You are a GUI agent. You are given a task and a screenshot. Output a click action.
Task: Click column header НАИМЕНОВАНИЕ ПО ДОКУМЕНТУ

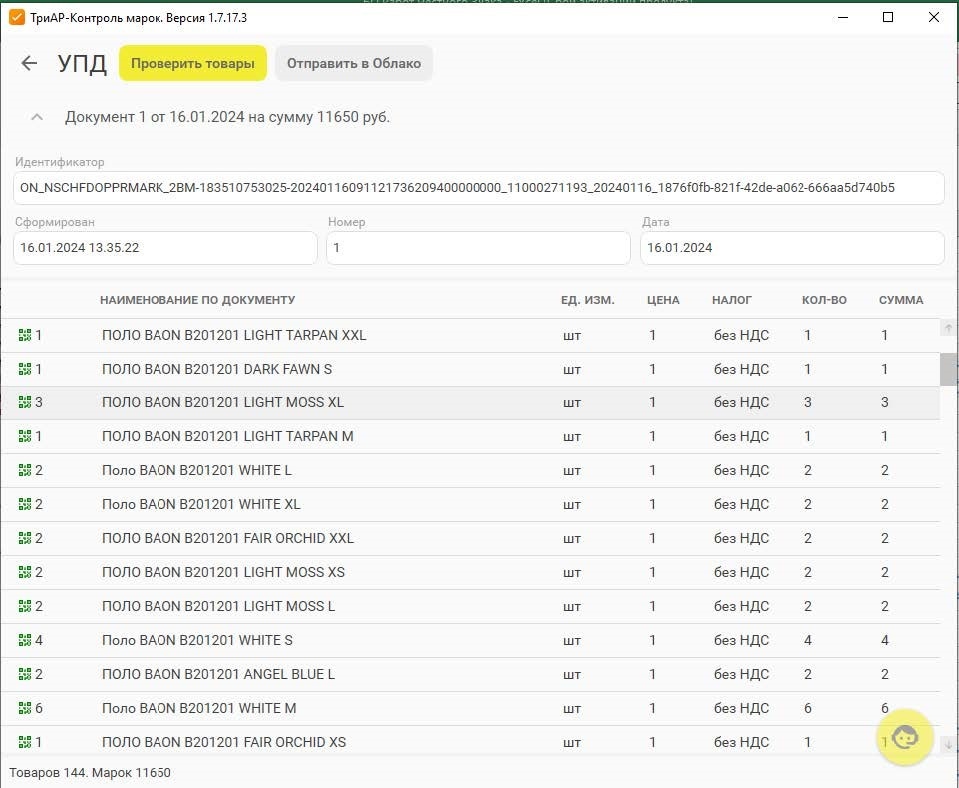[198, 300]
